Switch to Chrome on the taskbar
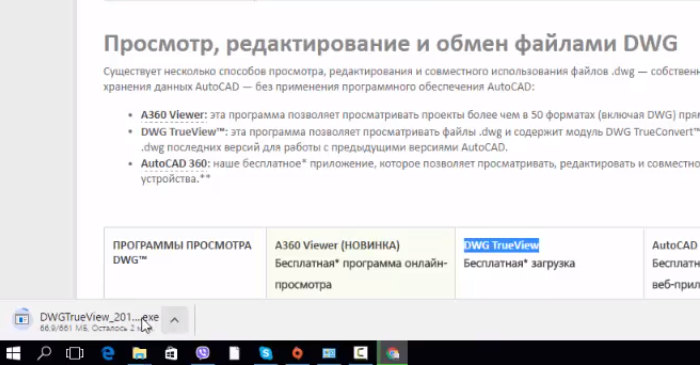The height and width of the screenshot is (365, 700). click(392, 353)
